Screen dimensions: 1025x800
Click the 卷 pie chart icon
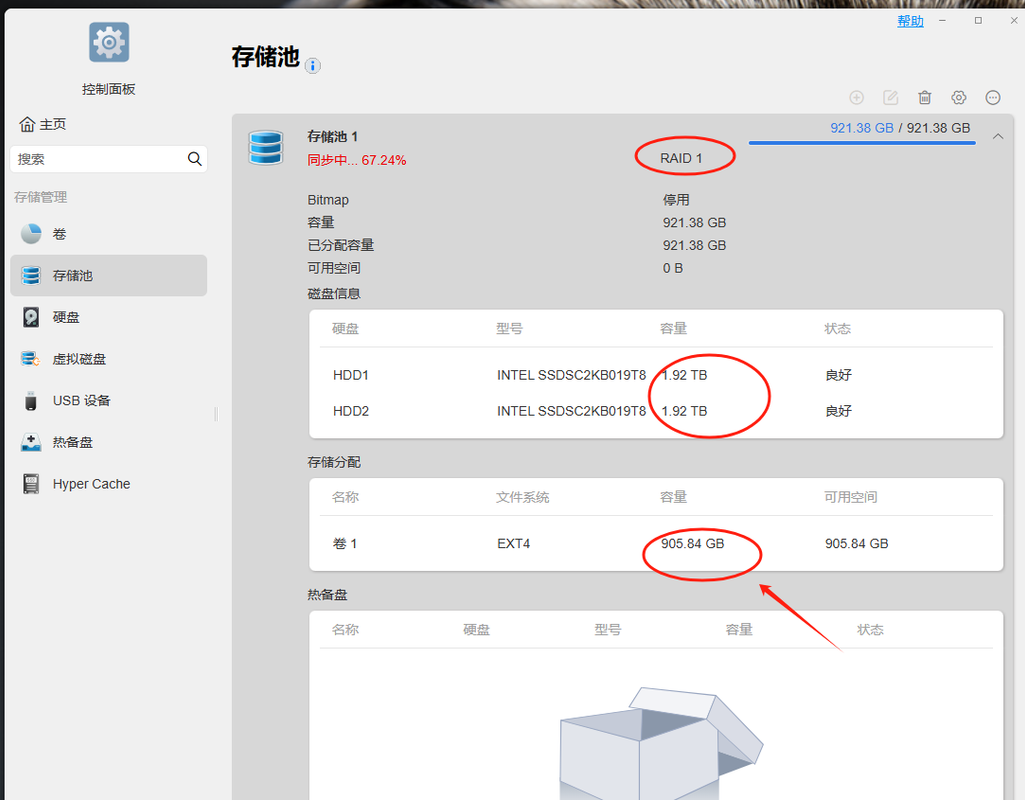click(x=31, y=233)
